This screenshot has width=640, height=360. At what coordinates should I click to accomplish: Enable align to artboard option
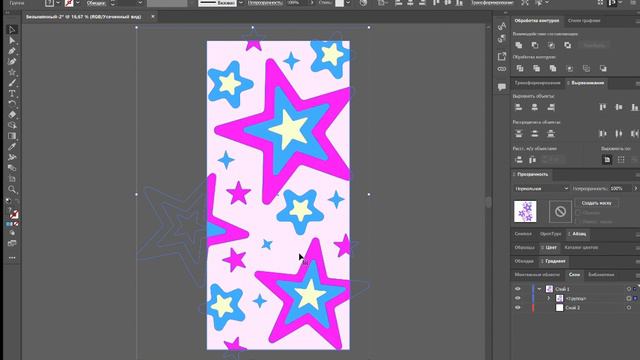click(607, 160)
